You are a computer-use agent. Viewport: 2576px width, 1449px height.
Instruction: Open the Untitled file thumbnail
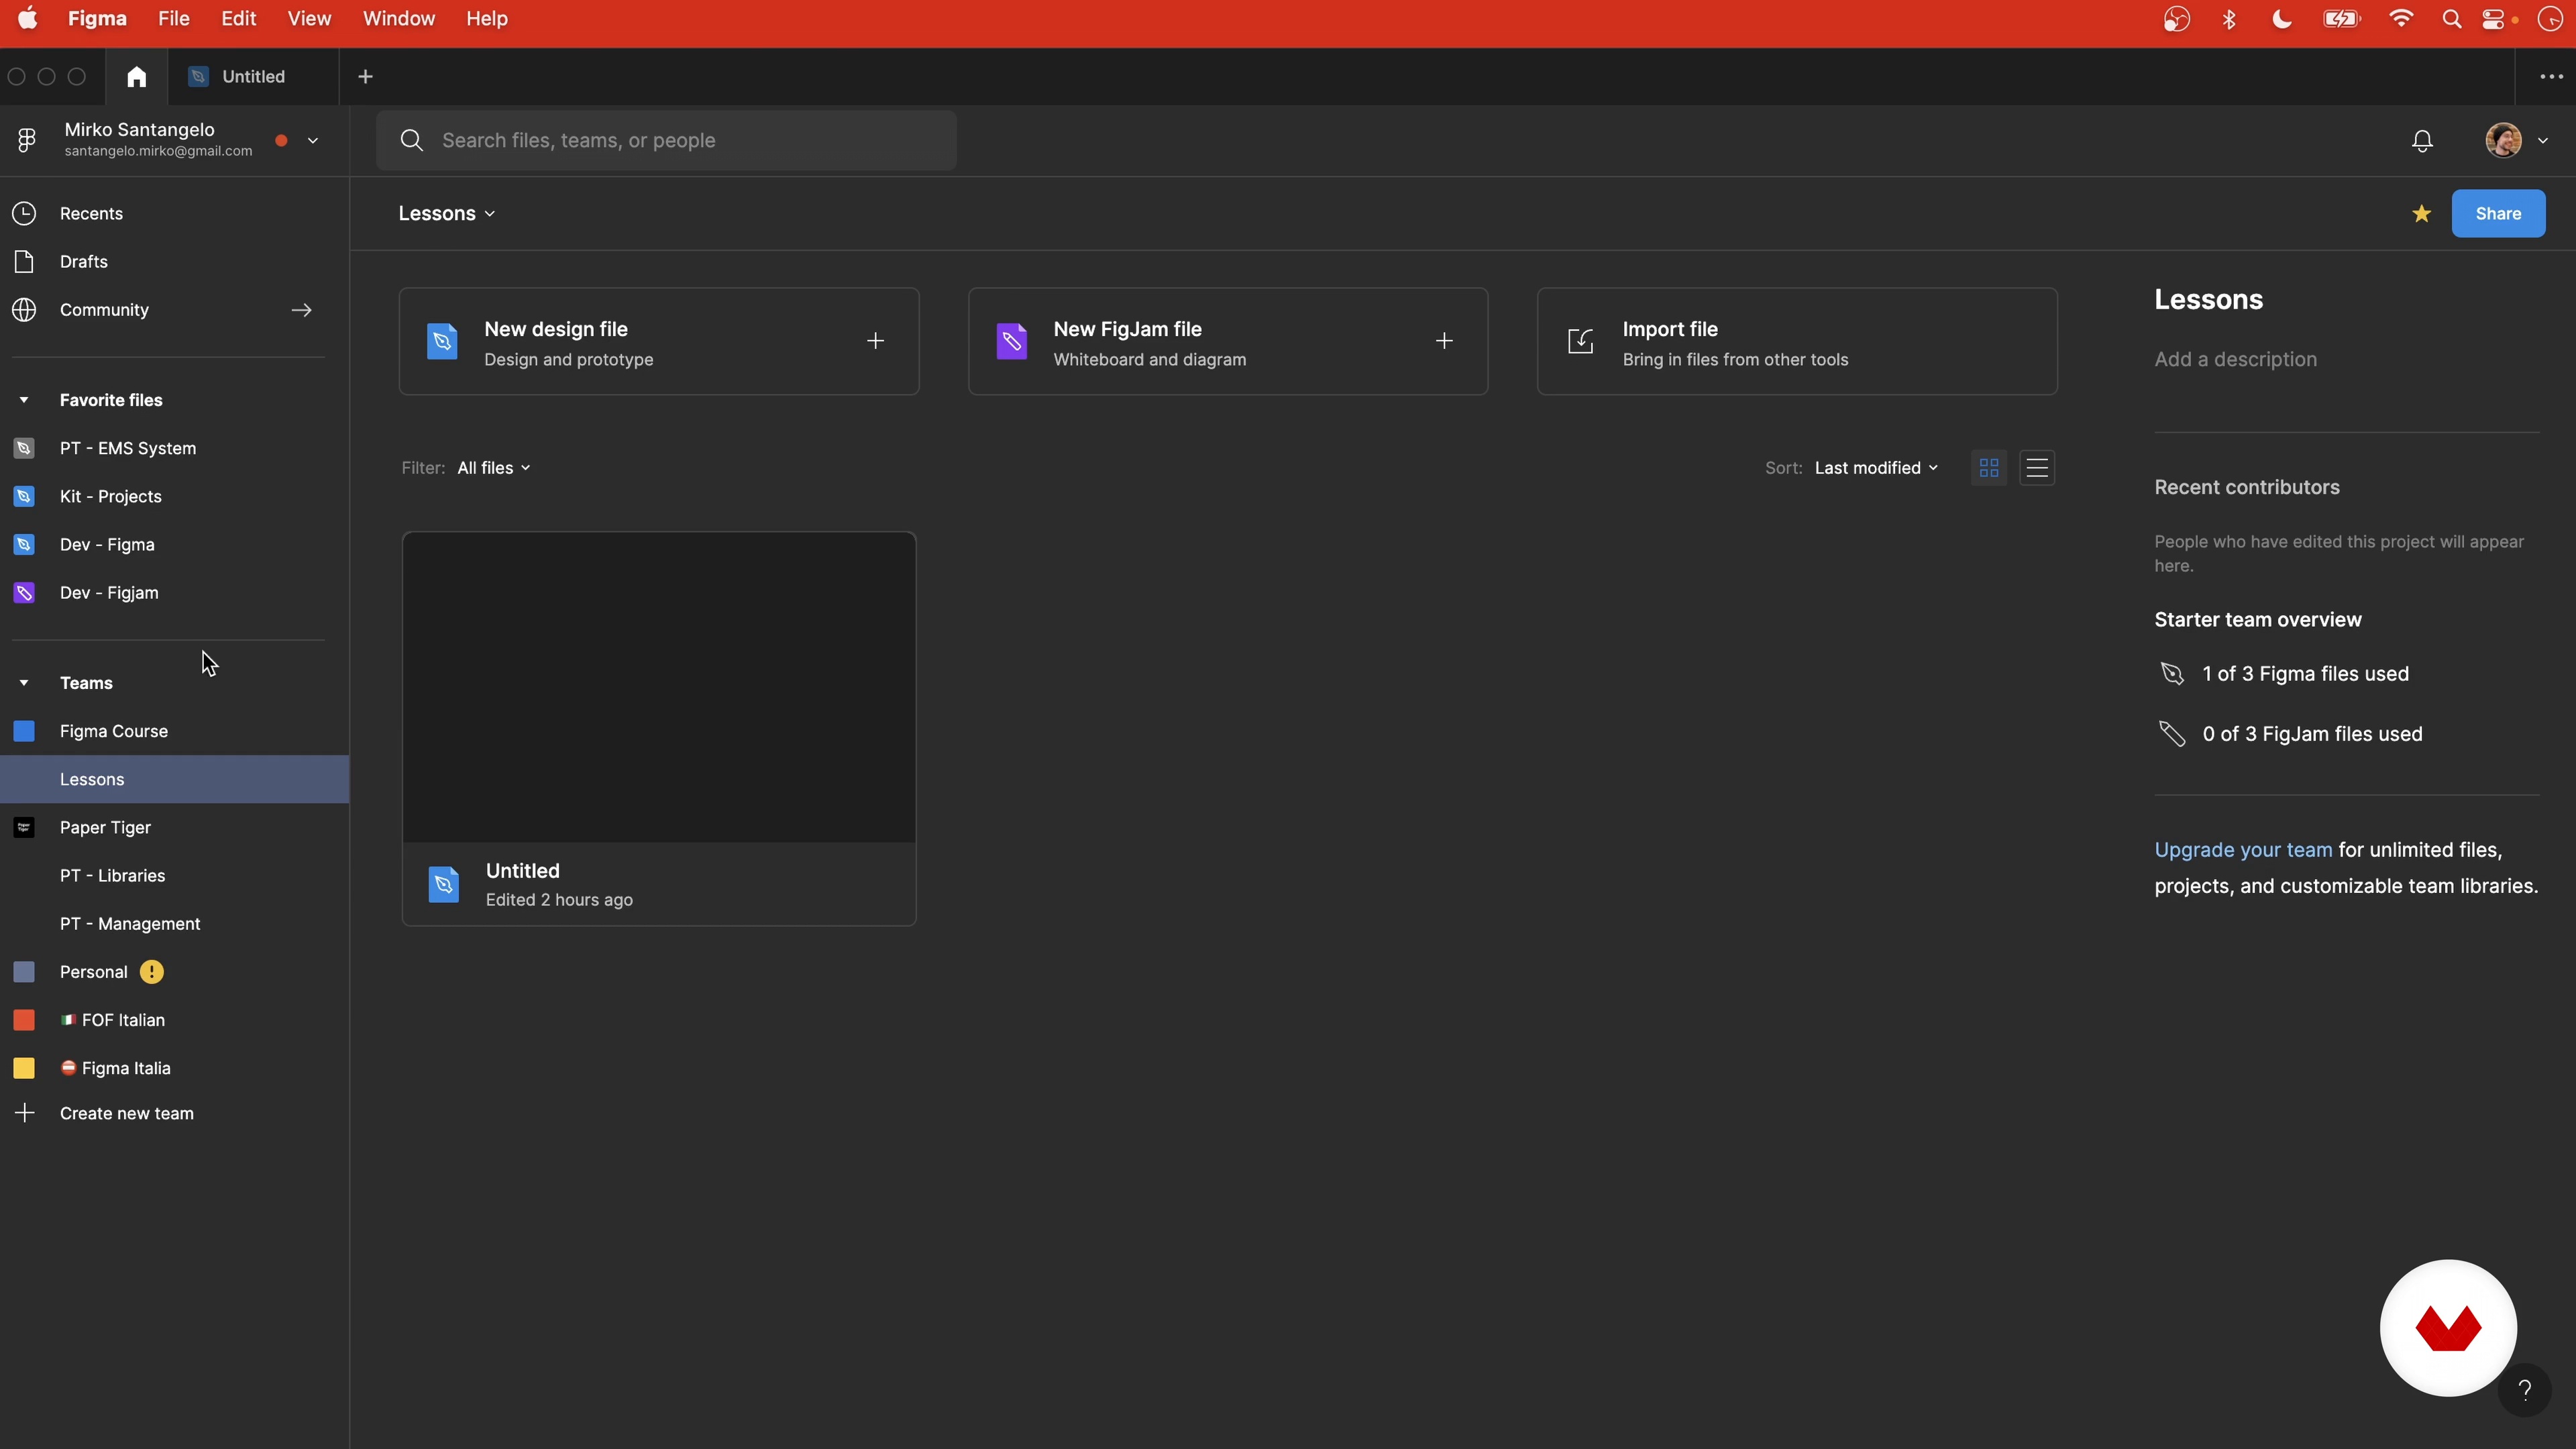pos(659,687)
